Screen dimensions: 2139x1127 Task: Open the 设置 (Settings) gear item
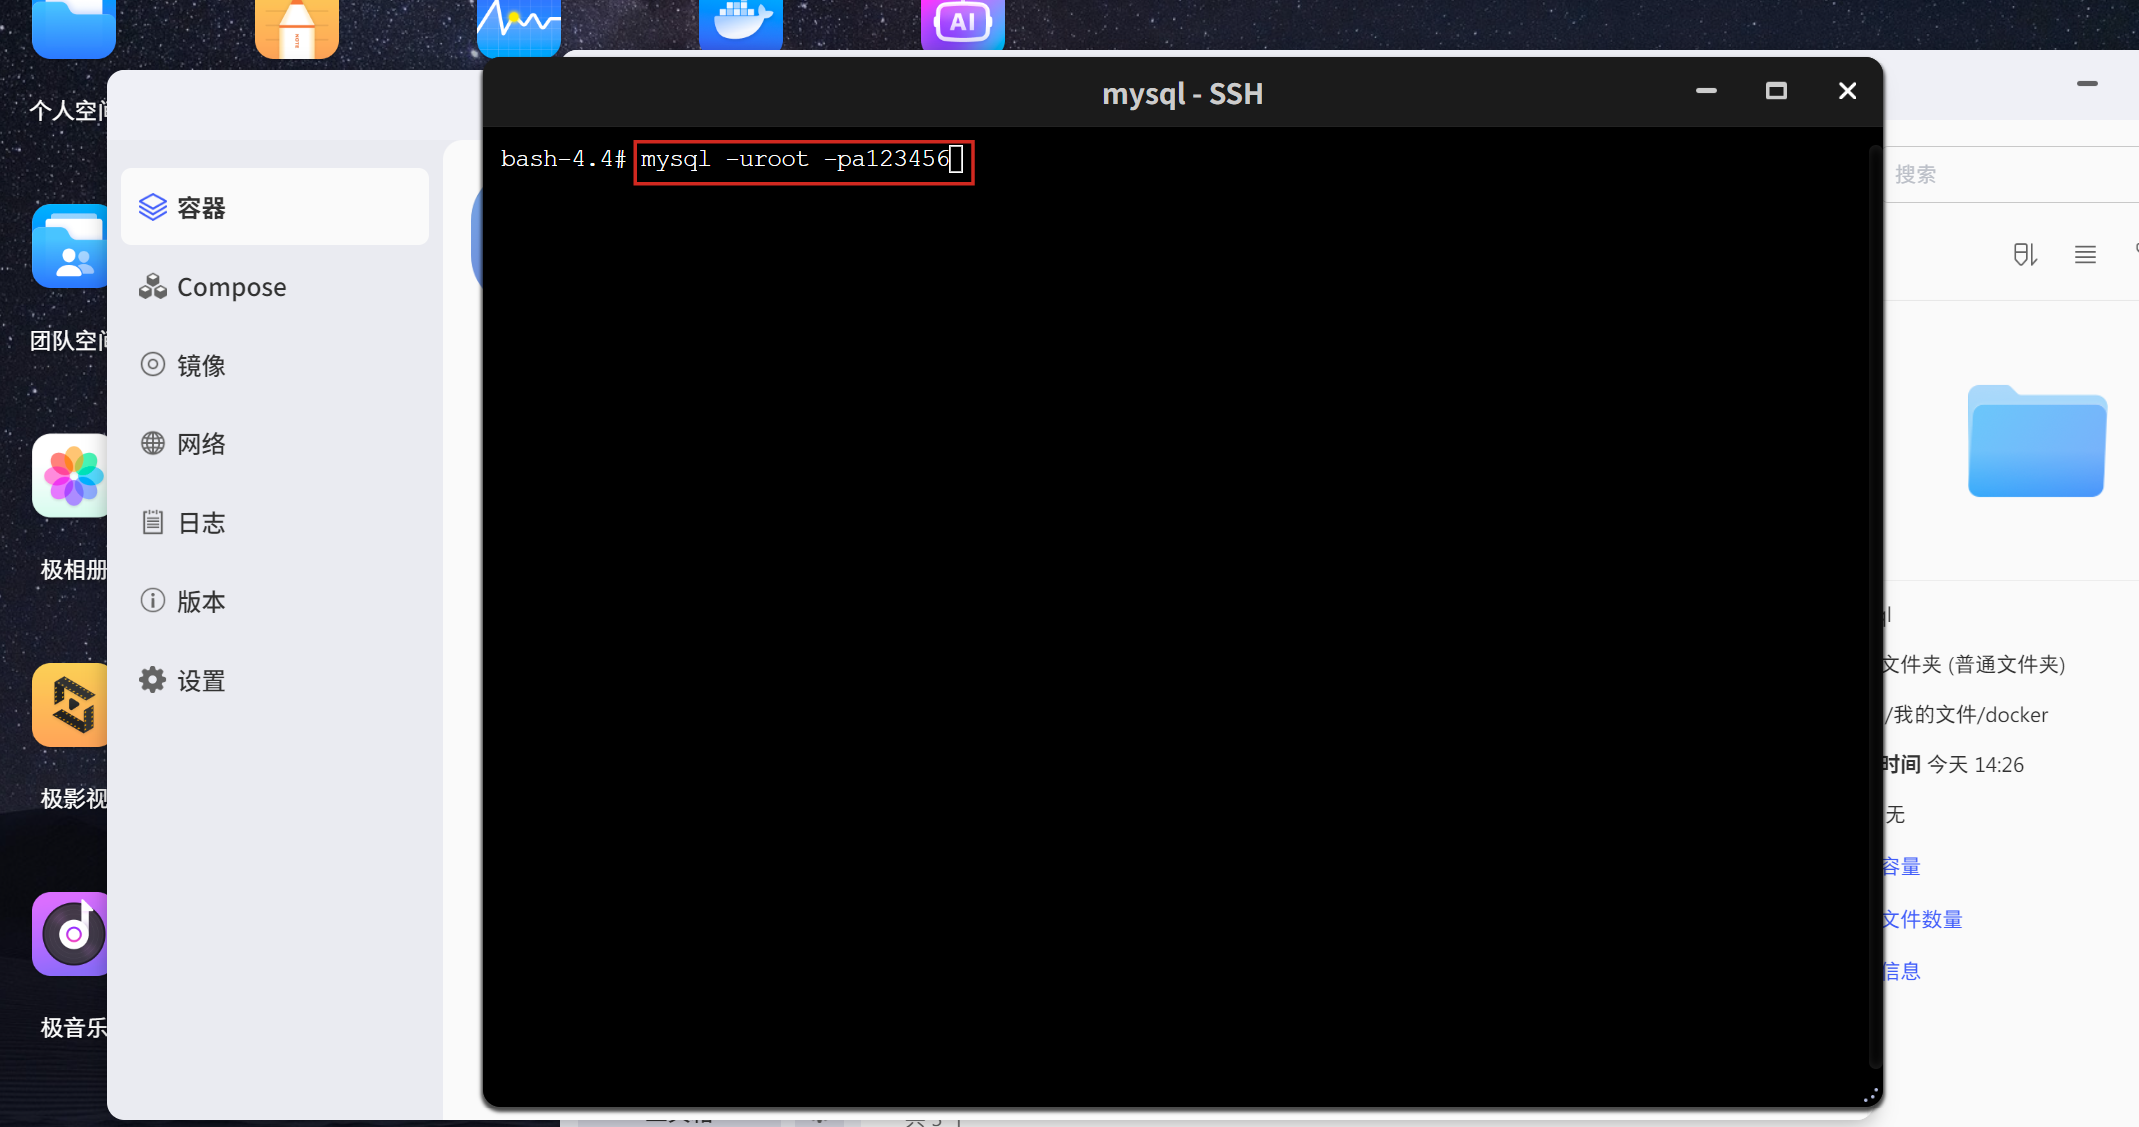tap(200, 681)
